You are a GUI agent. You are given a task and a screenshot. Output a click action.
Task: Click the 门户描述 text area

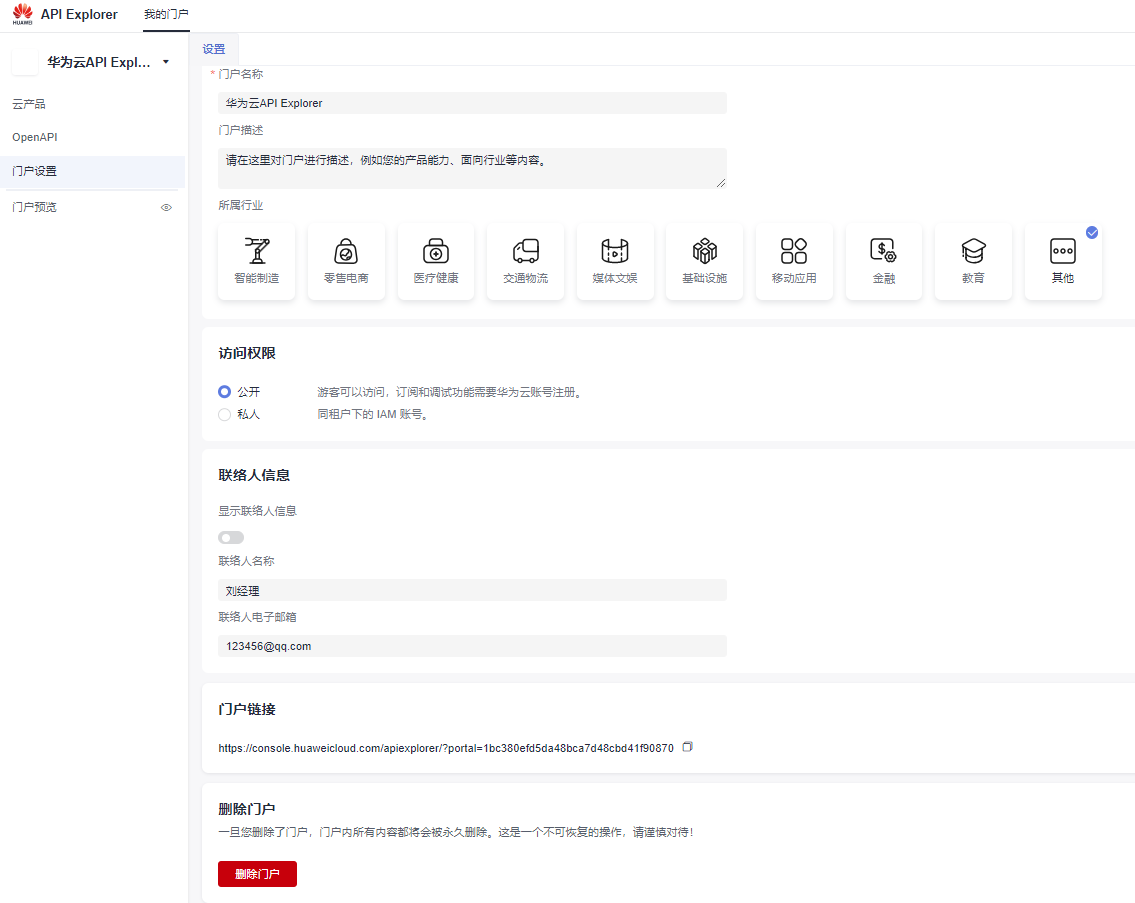click(x=472, y=169)
